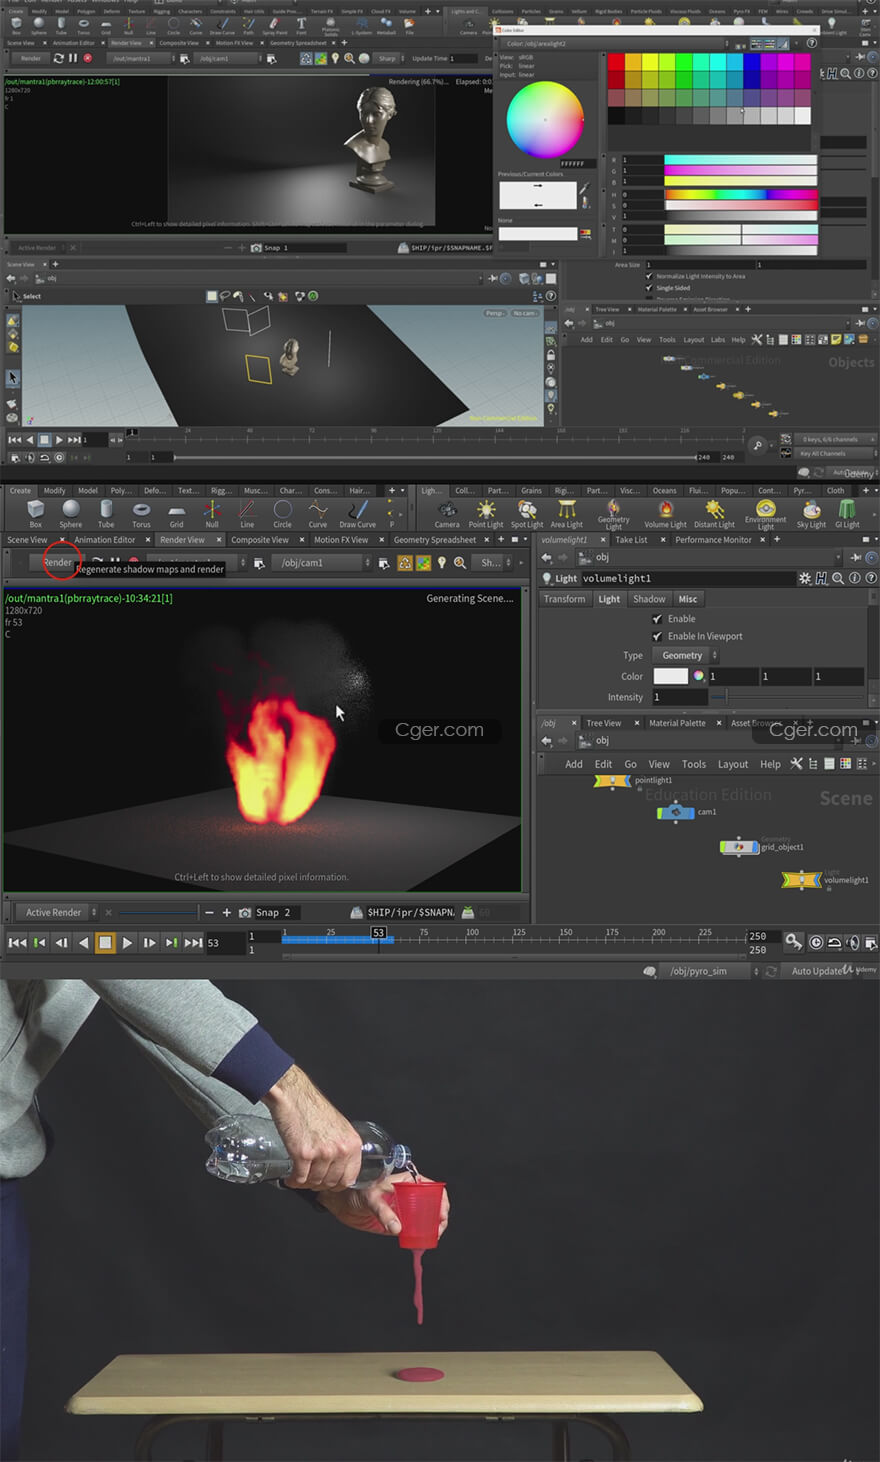
Task: Toggle the Enable checkbox for volumelight1
Action: 657,619
